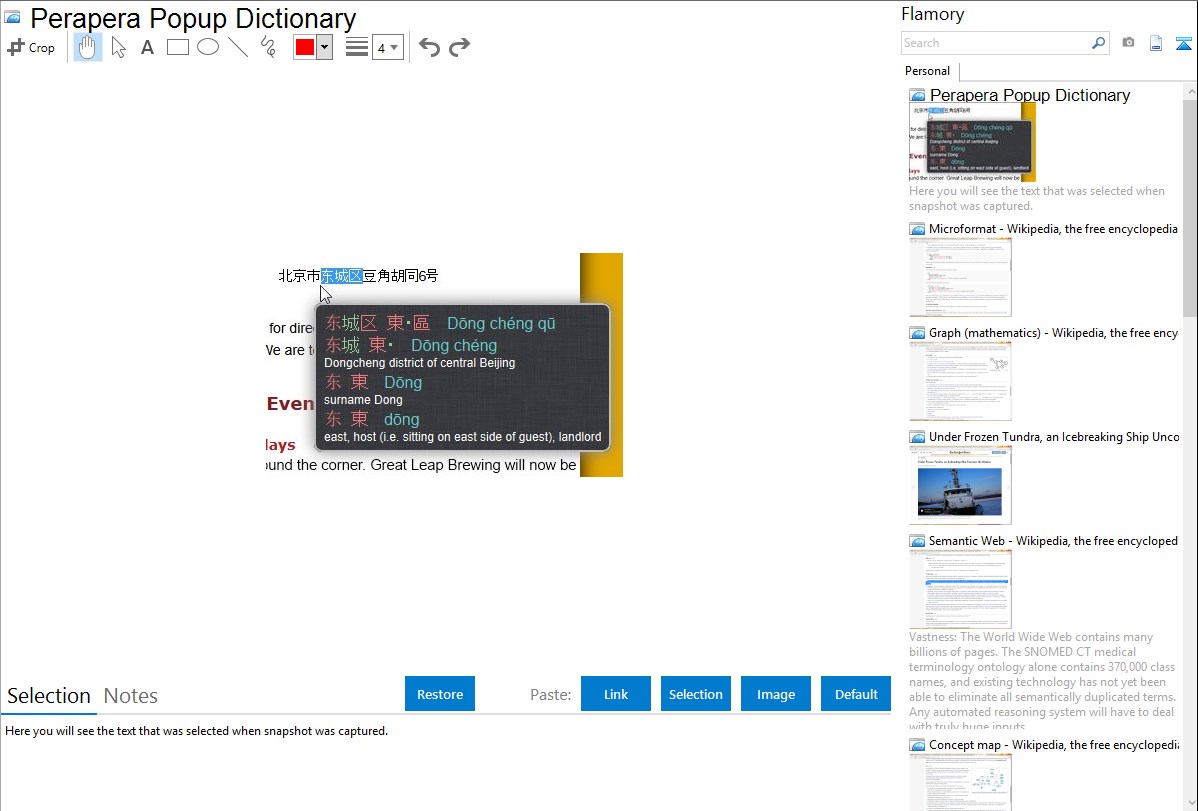Click the icon beside the Under Frozen Tundra entry
This screenshot has width=1198, height=811.
click(917, 436)
